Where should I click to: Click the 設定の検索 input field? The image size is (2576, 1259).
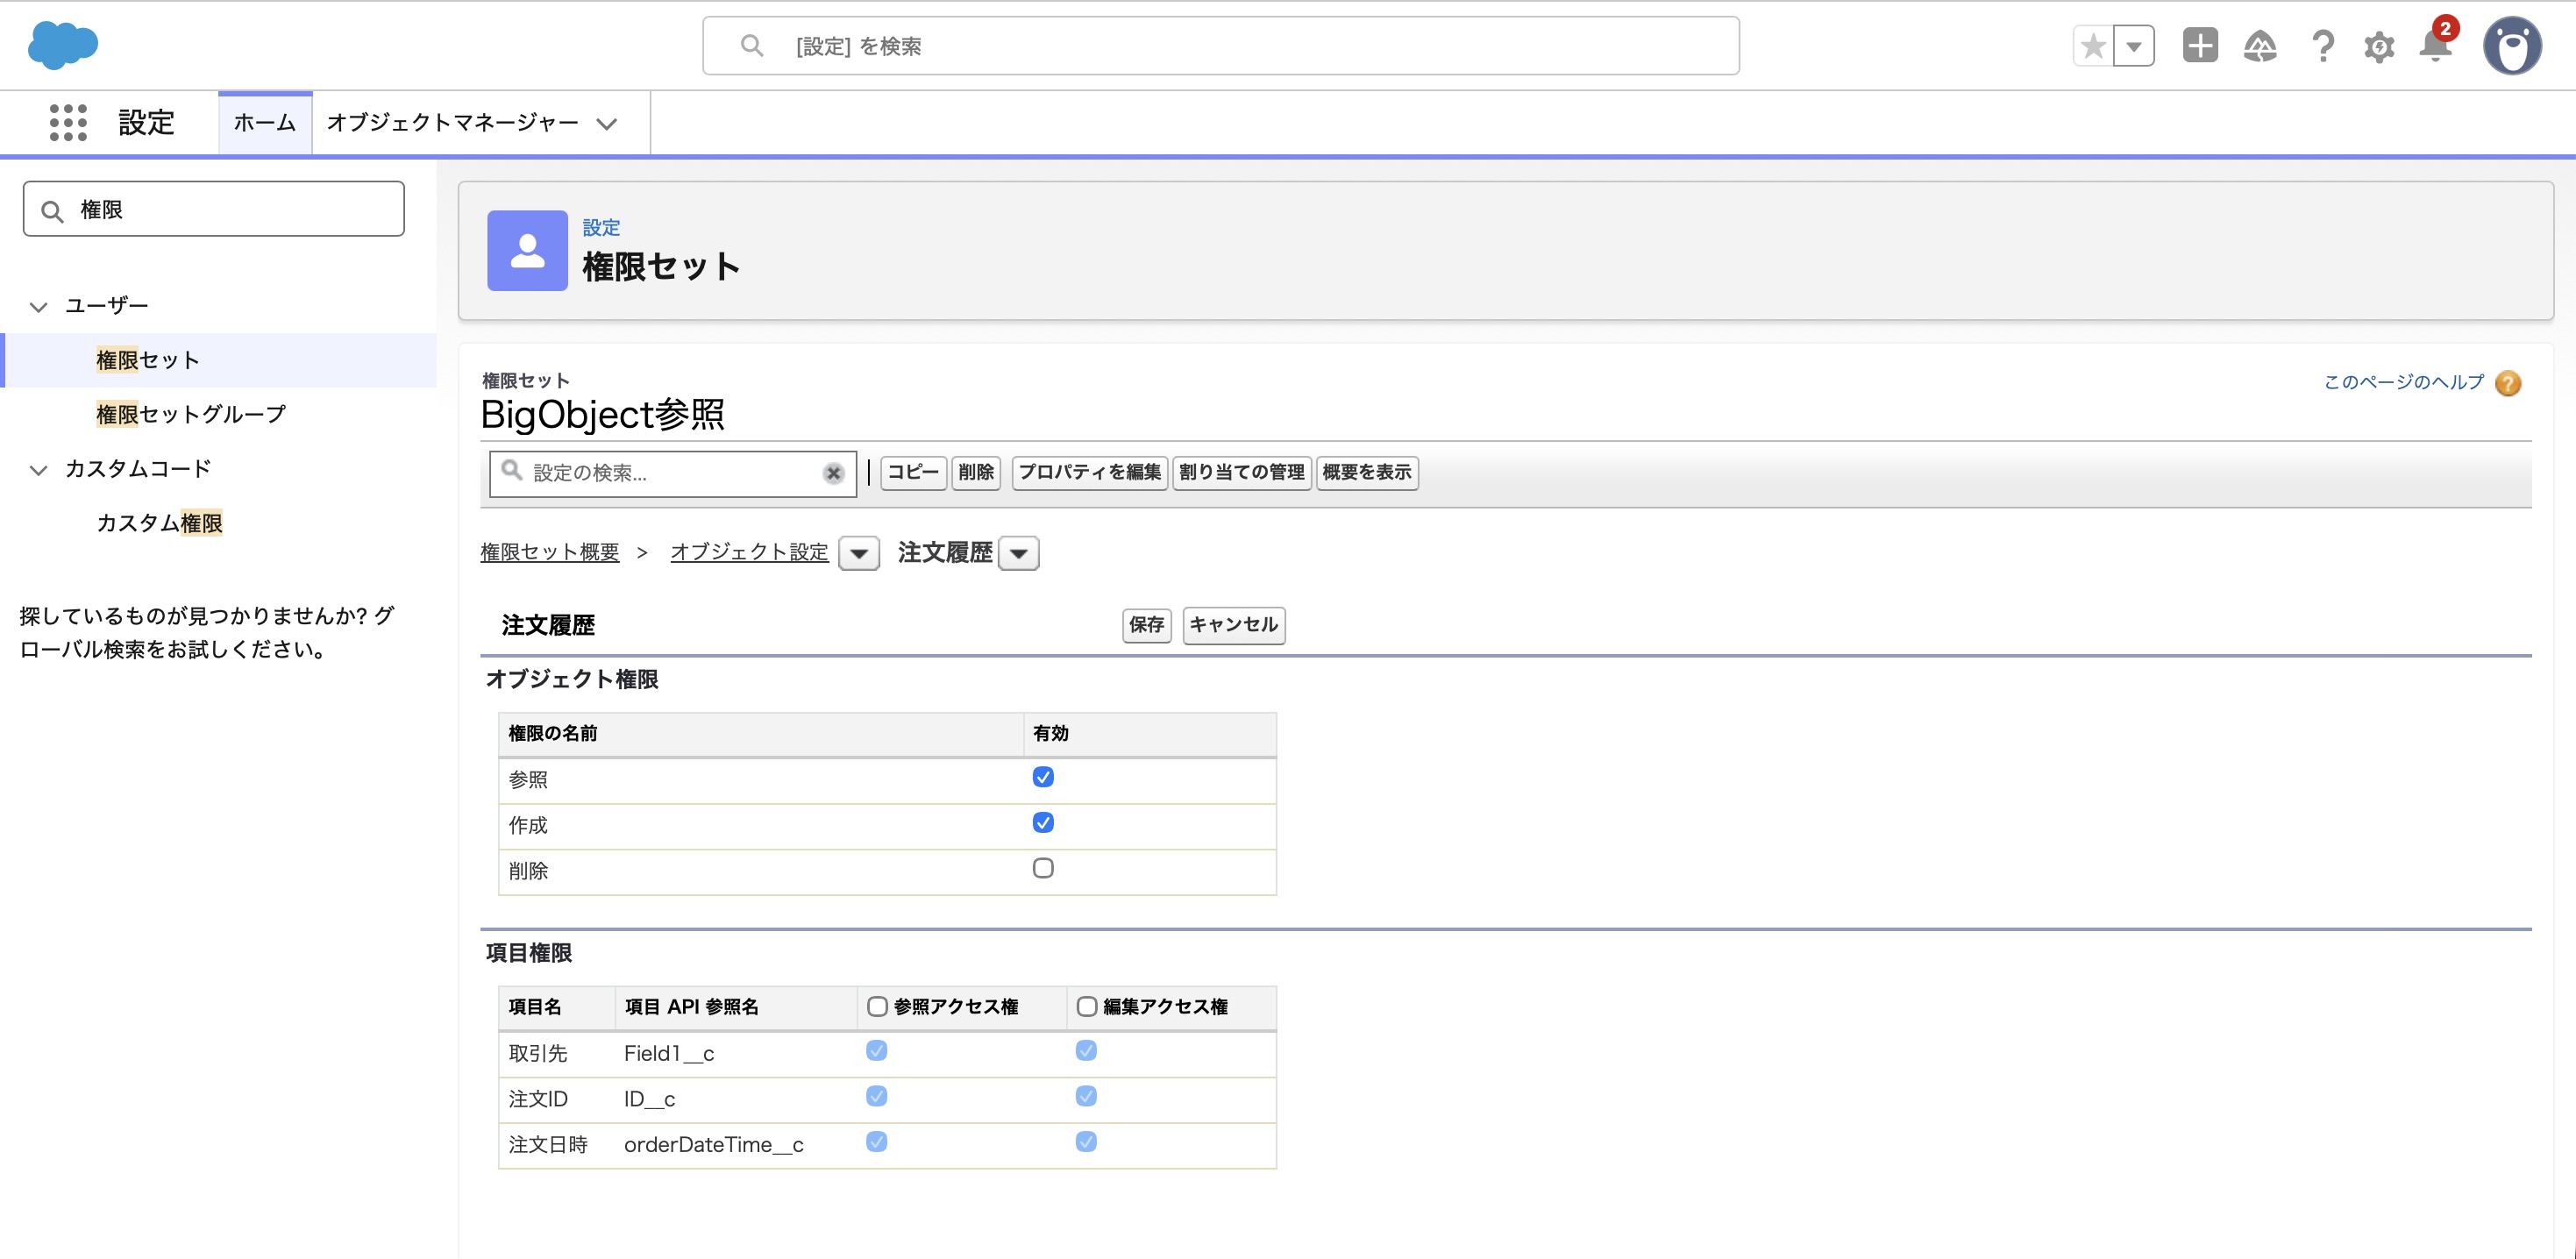coord(672,473)
